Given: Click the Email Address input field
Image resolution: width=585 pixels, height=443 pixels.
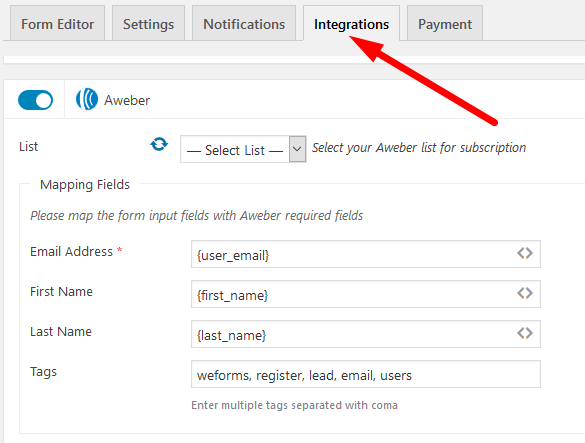Looking at the screenshot, I should click(x=366, y=254).
